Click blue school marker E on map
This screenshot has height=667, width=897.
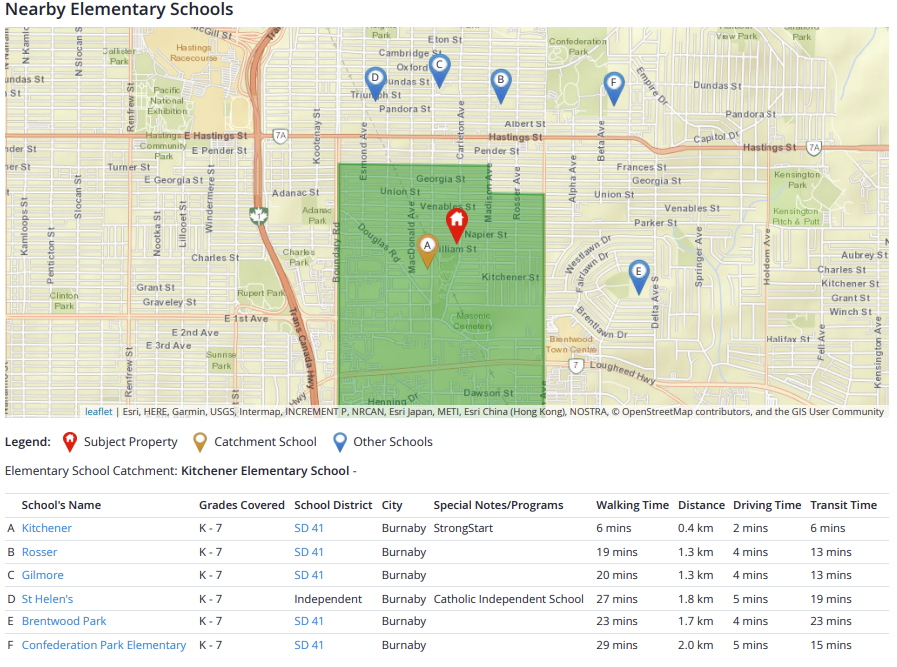click(638, 274)
